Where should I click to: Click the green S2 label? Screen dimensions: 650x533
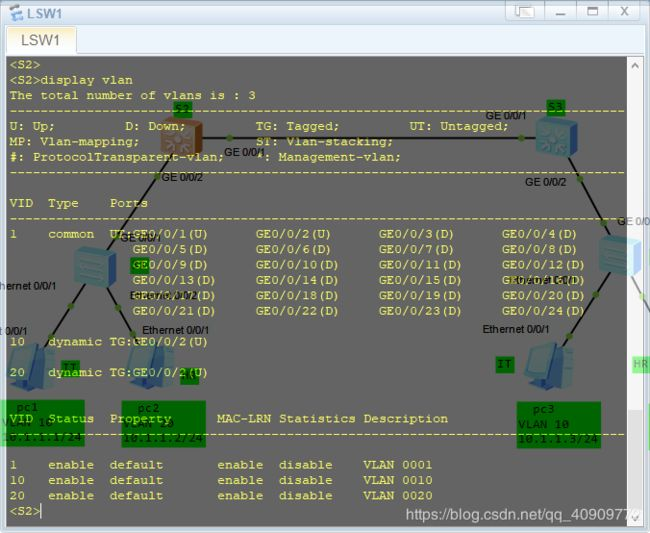coord(182,109)
